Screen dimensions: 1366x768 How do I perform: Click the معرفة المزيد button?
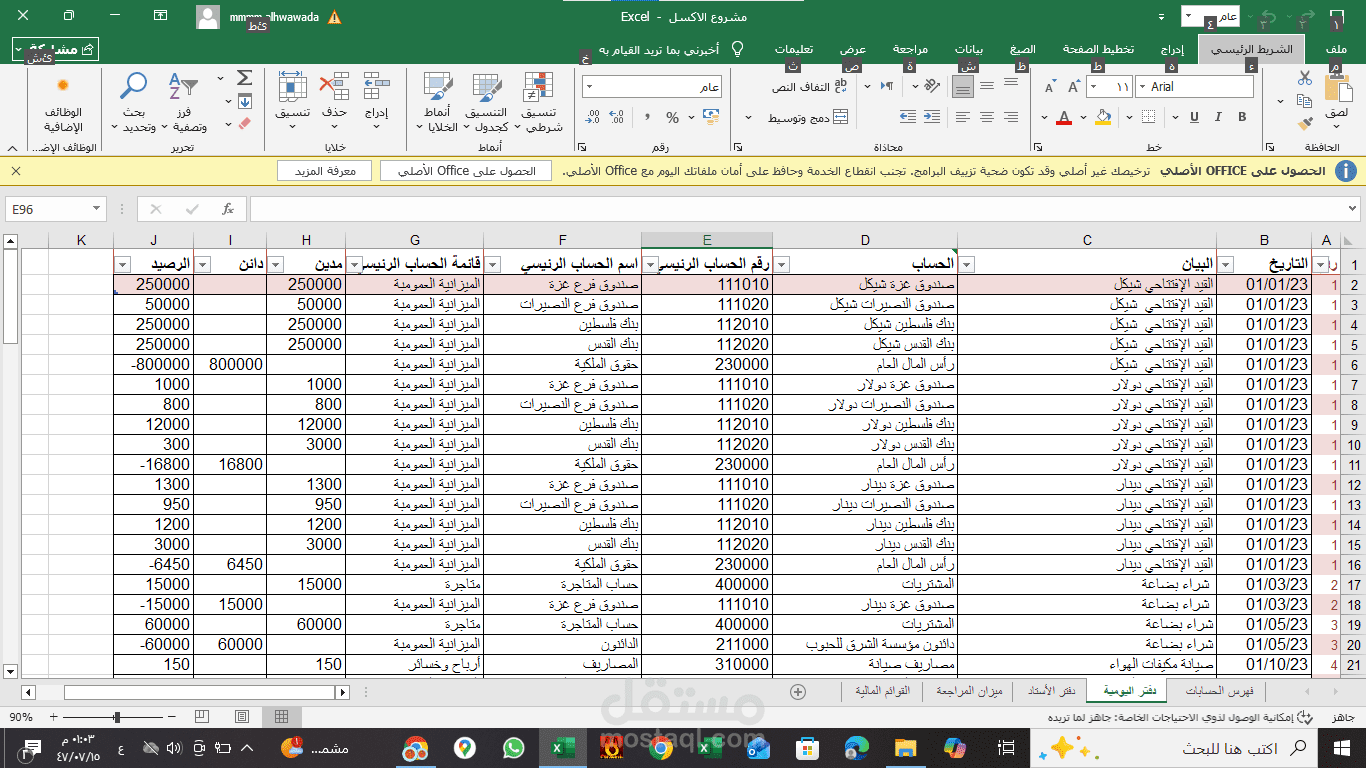pyautogui.click(x=324, y=170)
